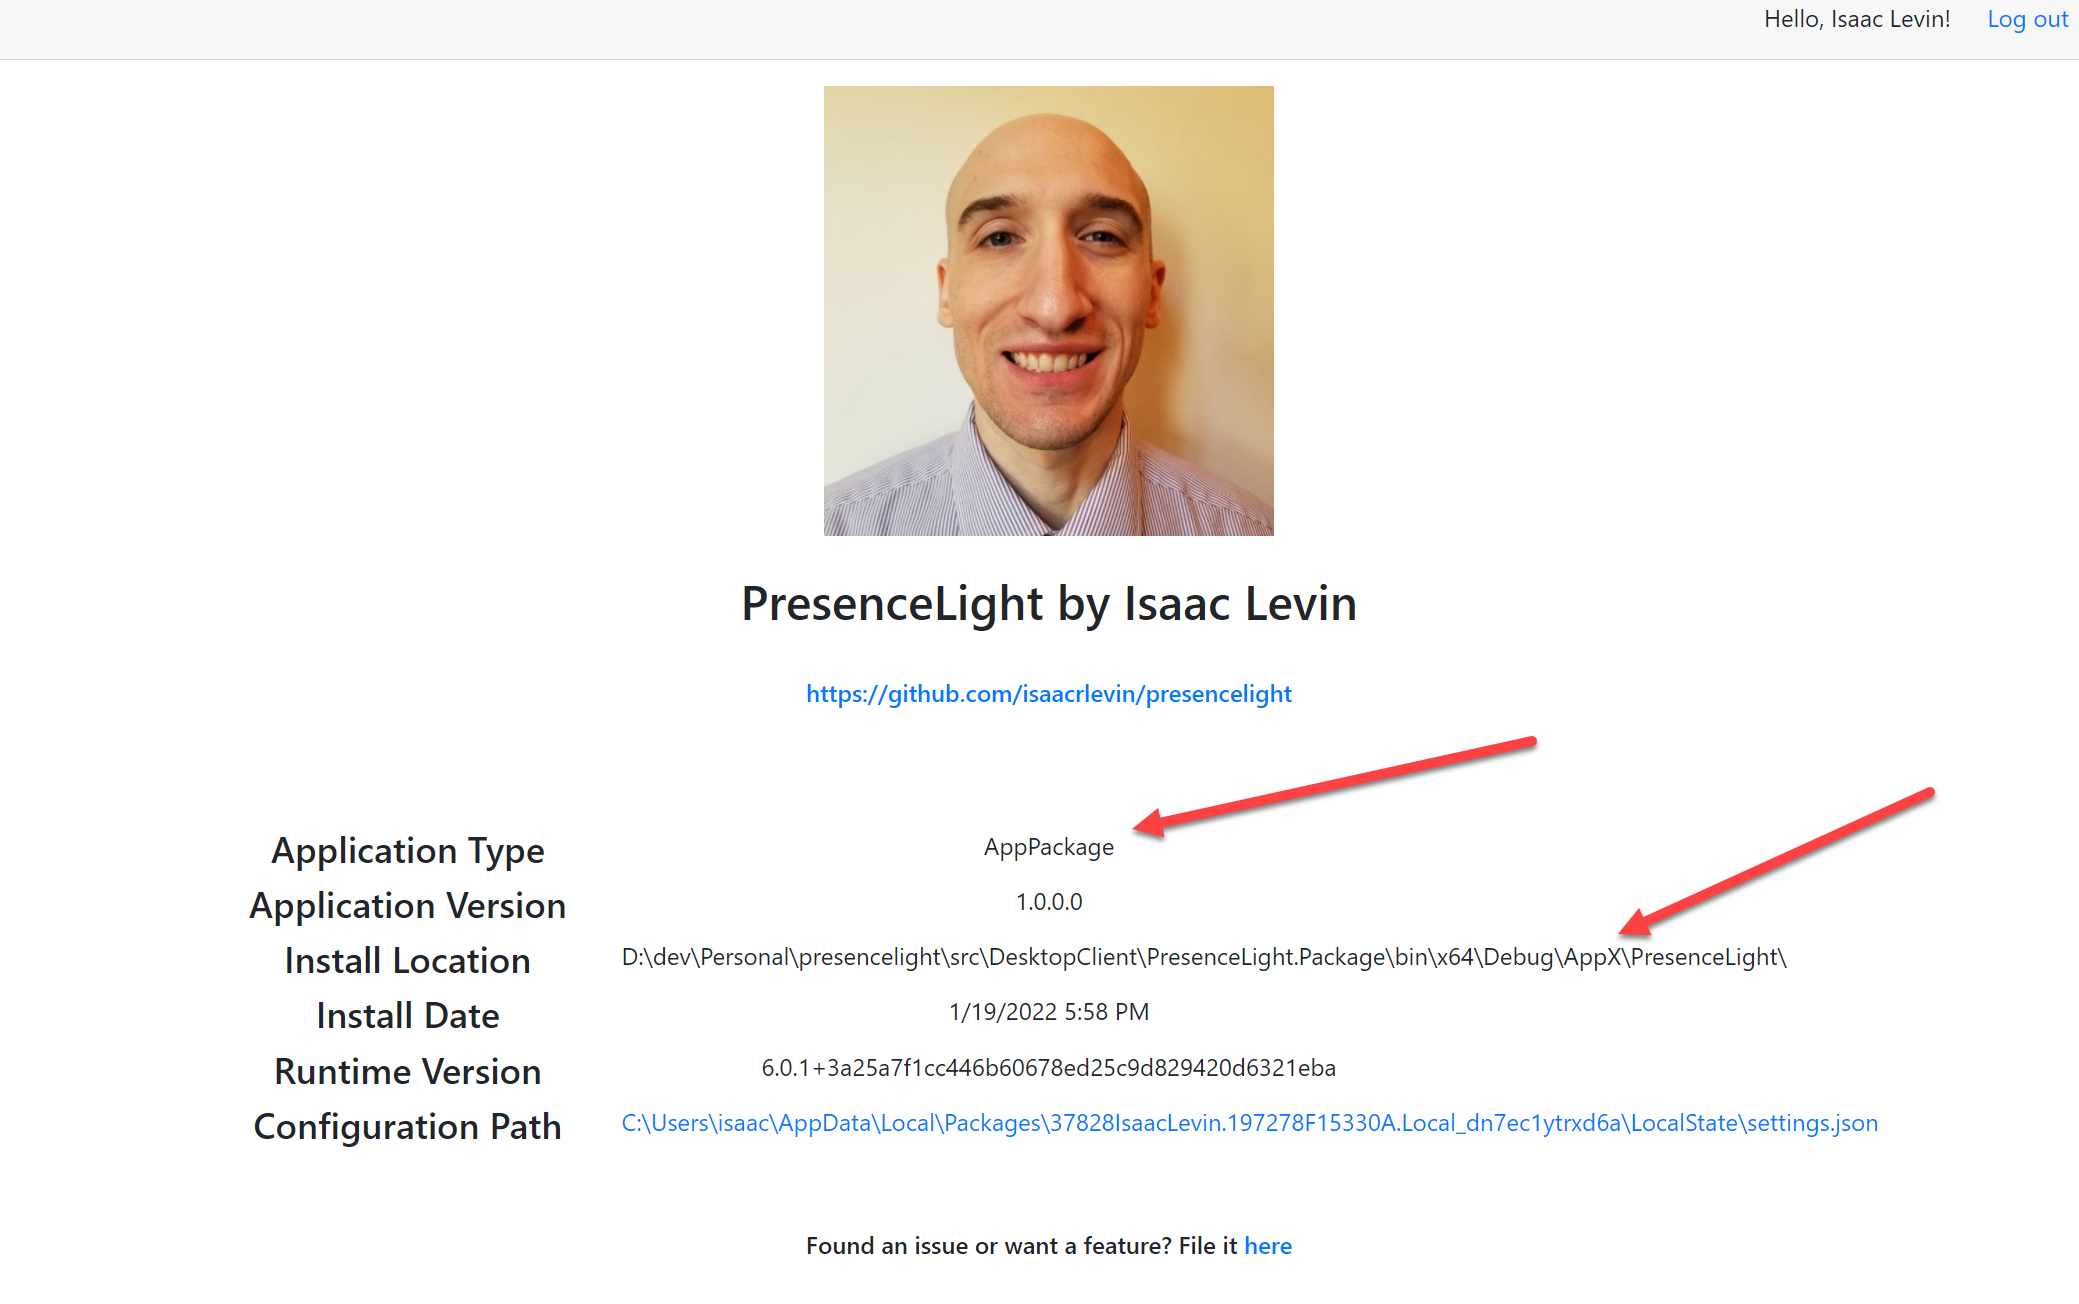Click the Configuration Path label
The height and width of the screenshot is (1304, 2079).
(x=408, y=1127)
